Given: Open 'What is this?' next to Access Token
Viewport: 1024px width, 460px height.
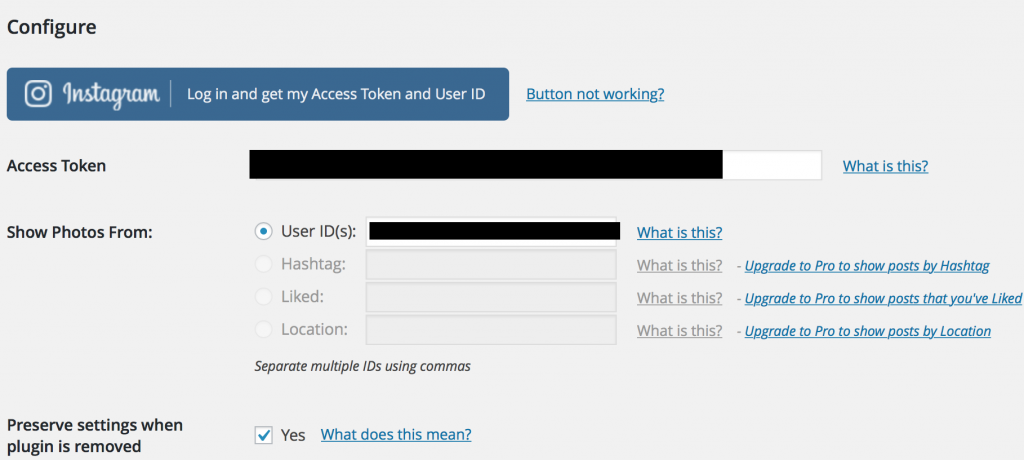Looking at the screenshot, I should 885,166.
